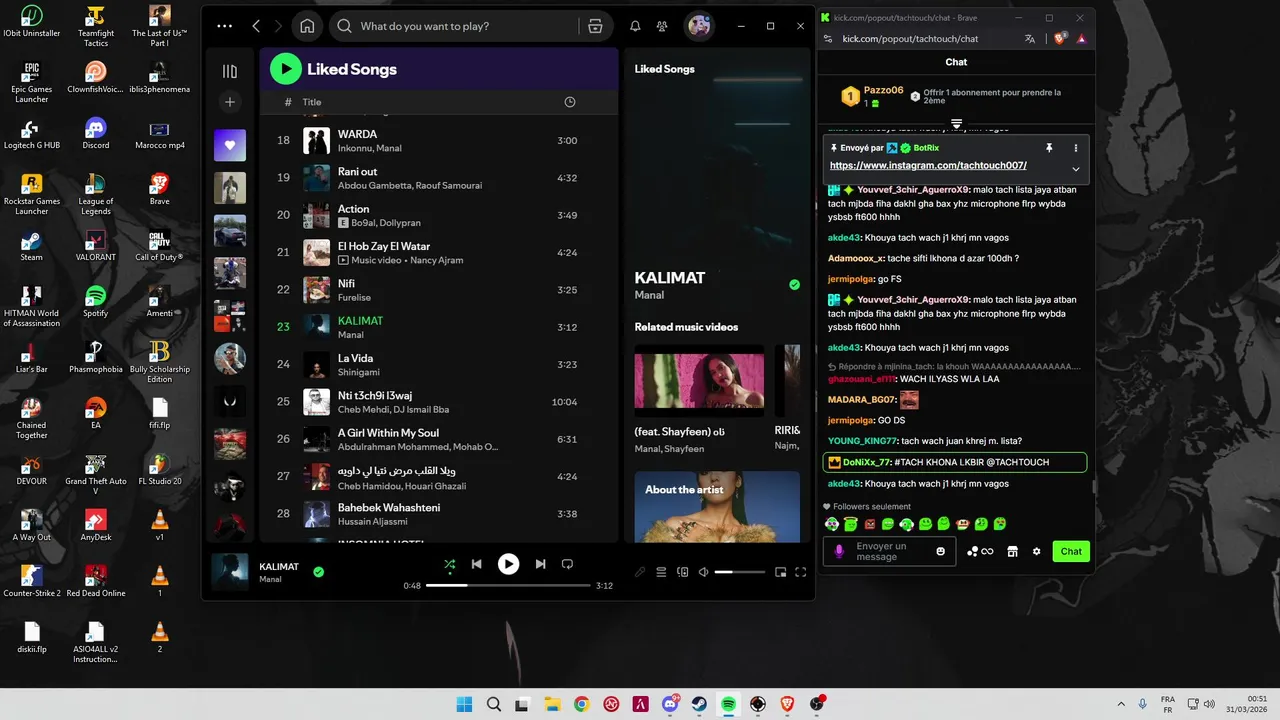Image resolution: width=1280 pixels, height=720 pixels.
Task: Open related music video feat. Shayfeen thumbnail
Action: pos(699,380)
